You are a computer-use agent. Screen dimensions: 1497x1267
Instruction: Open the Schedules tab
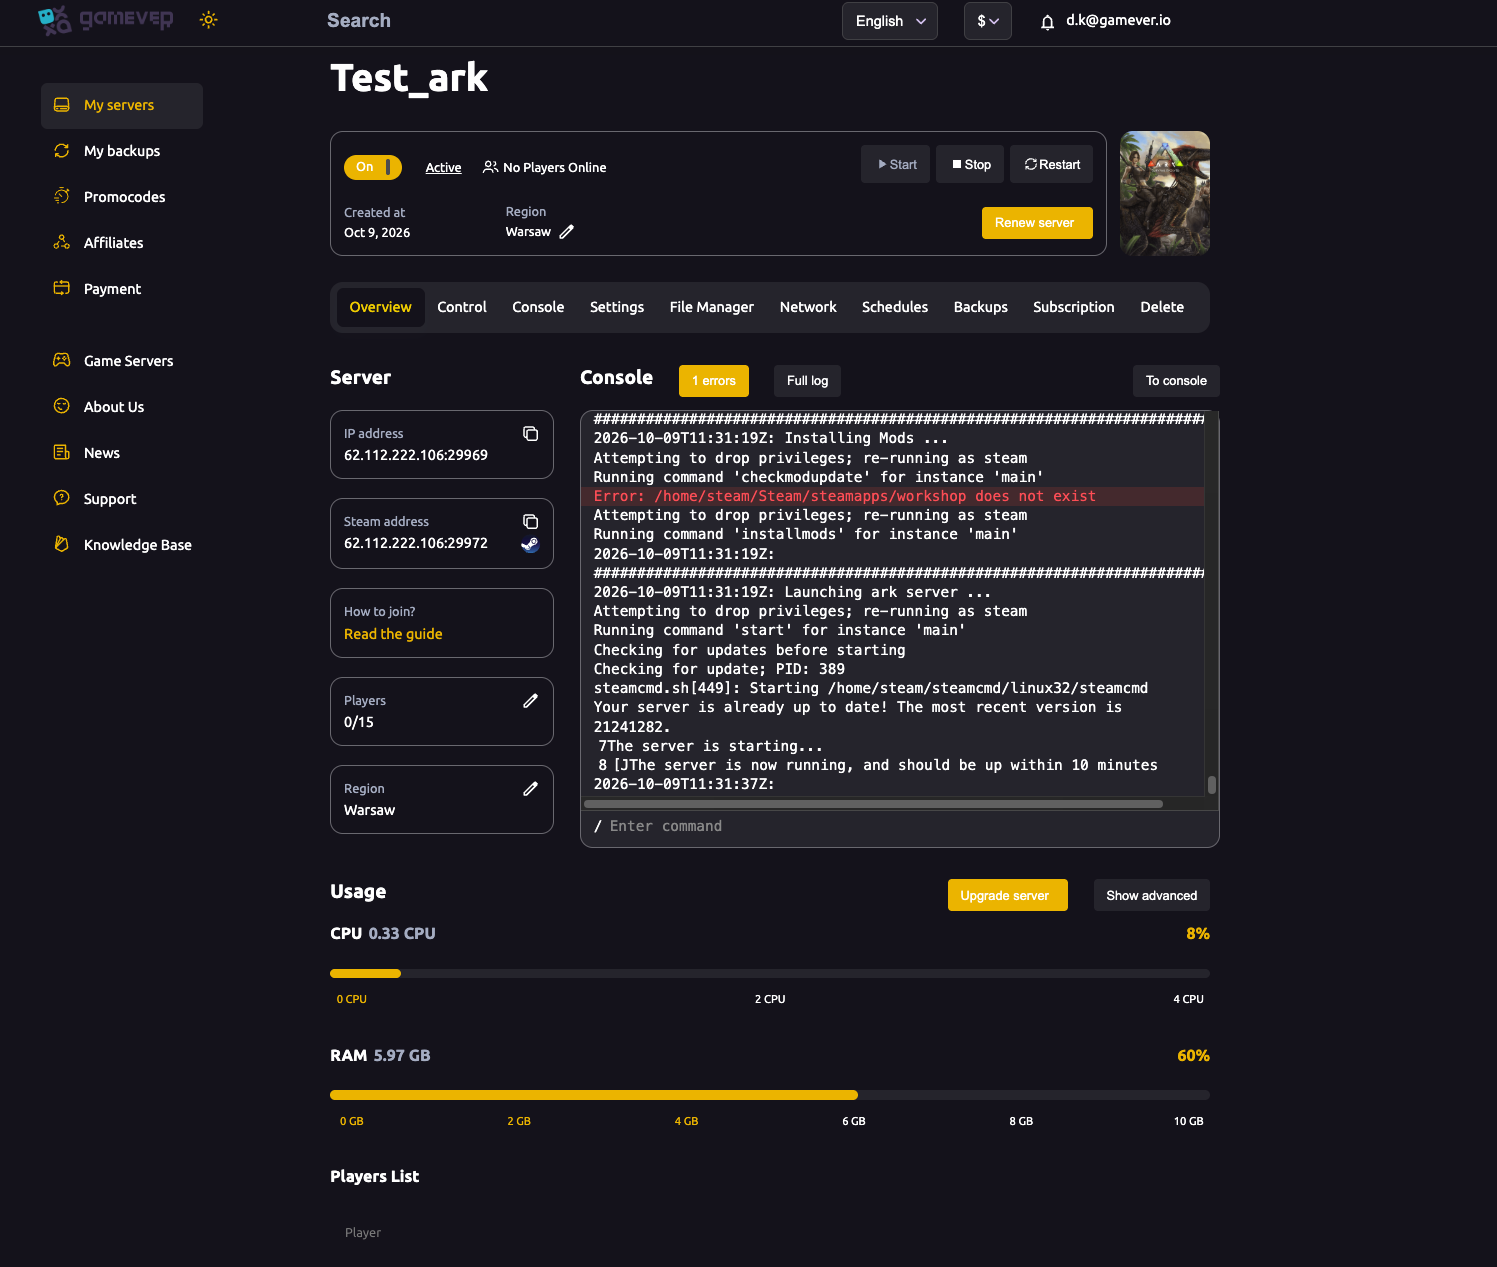pyautogui.click(x=895, y=307)
